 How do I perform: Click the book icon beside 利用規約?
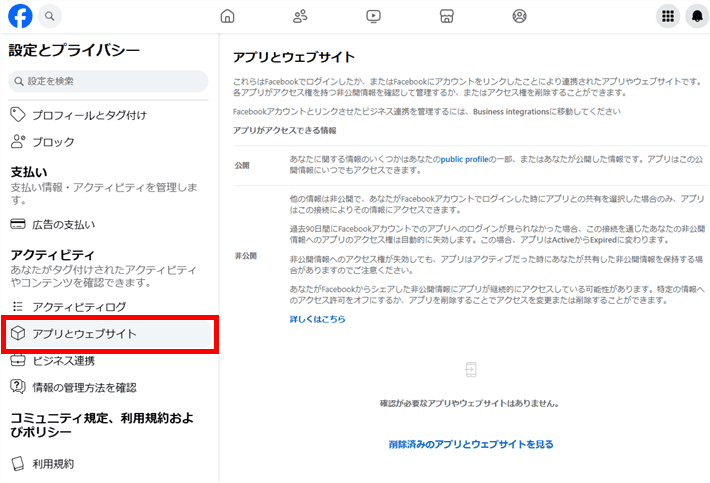pos(18,463)
